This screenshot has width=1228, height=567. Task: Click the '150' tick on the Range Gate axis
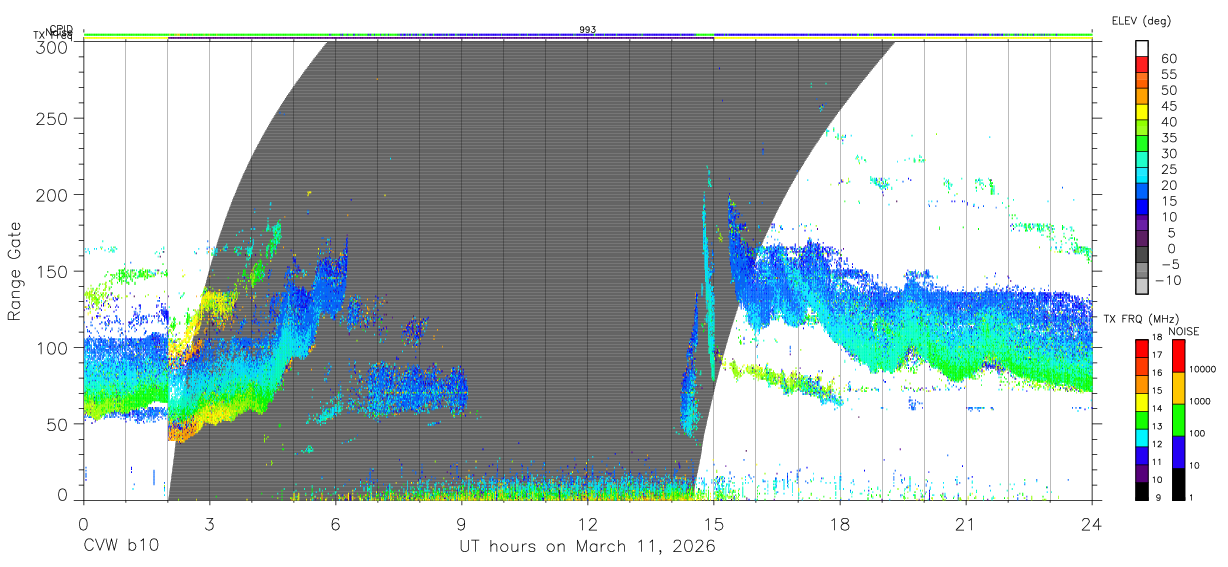(51, 271)
